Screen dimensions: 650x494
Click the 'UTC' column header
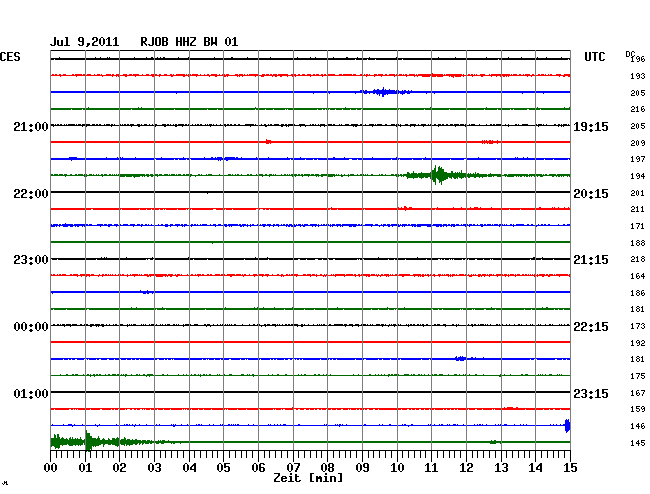(x=594, y=57)
